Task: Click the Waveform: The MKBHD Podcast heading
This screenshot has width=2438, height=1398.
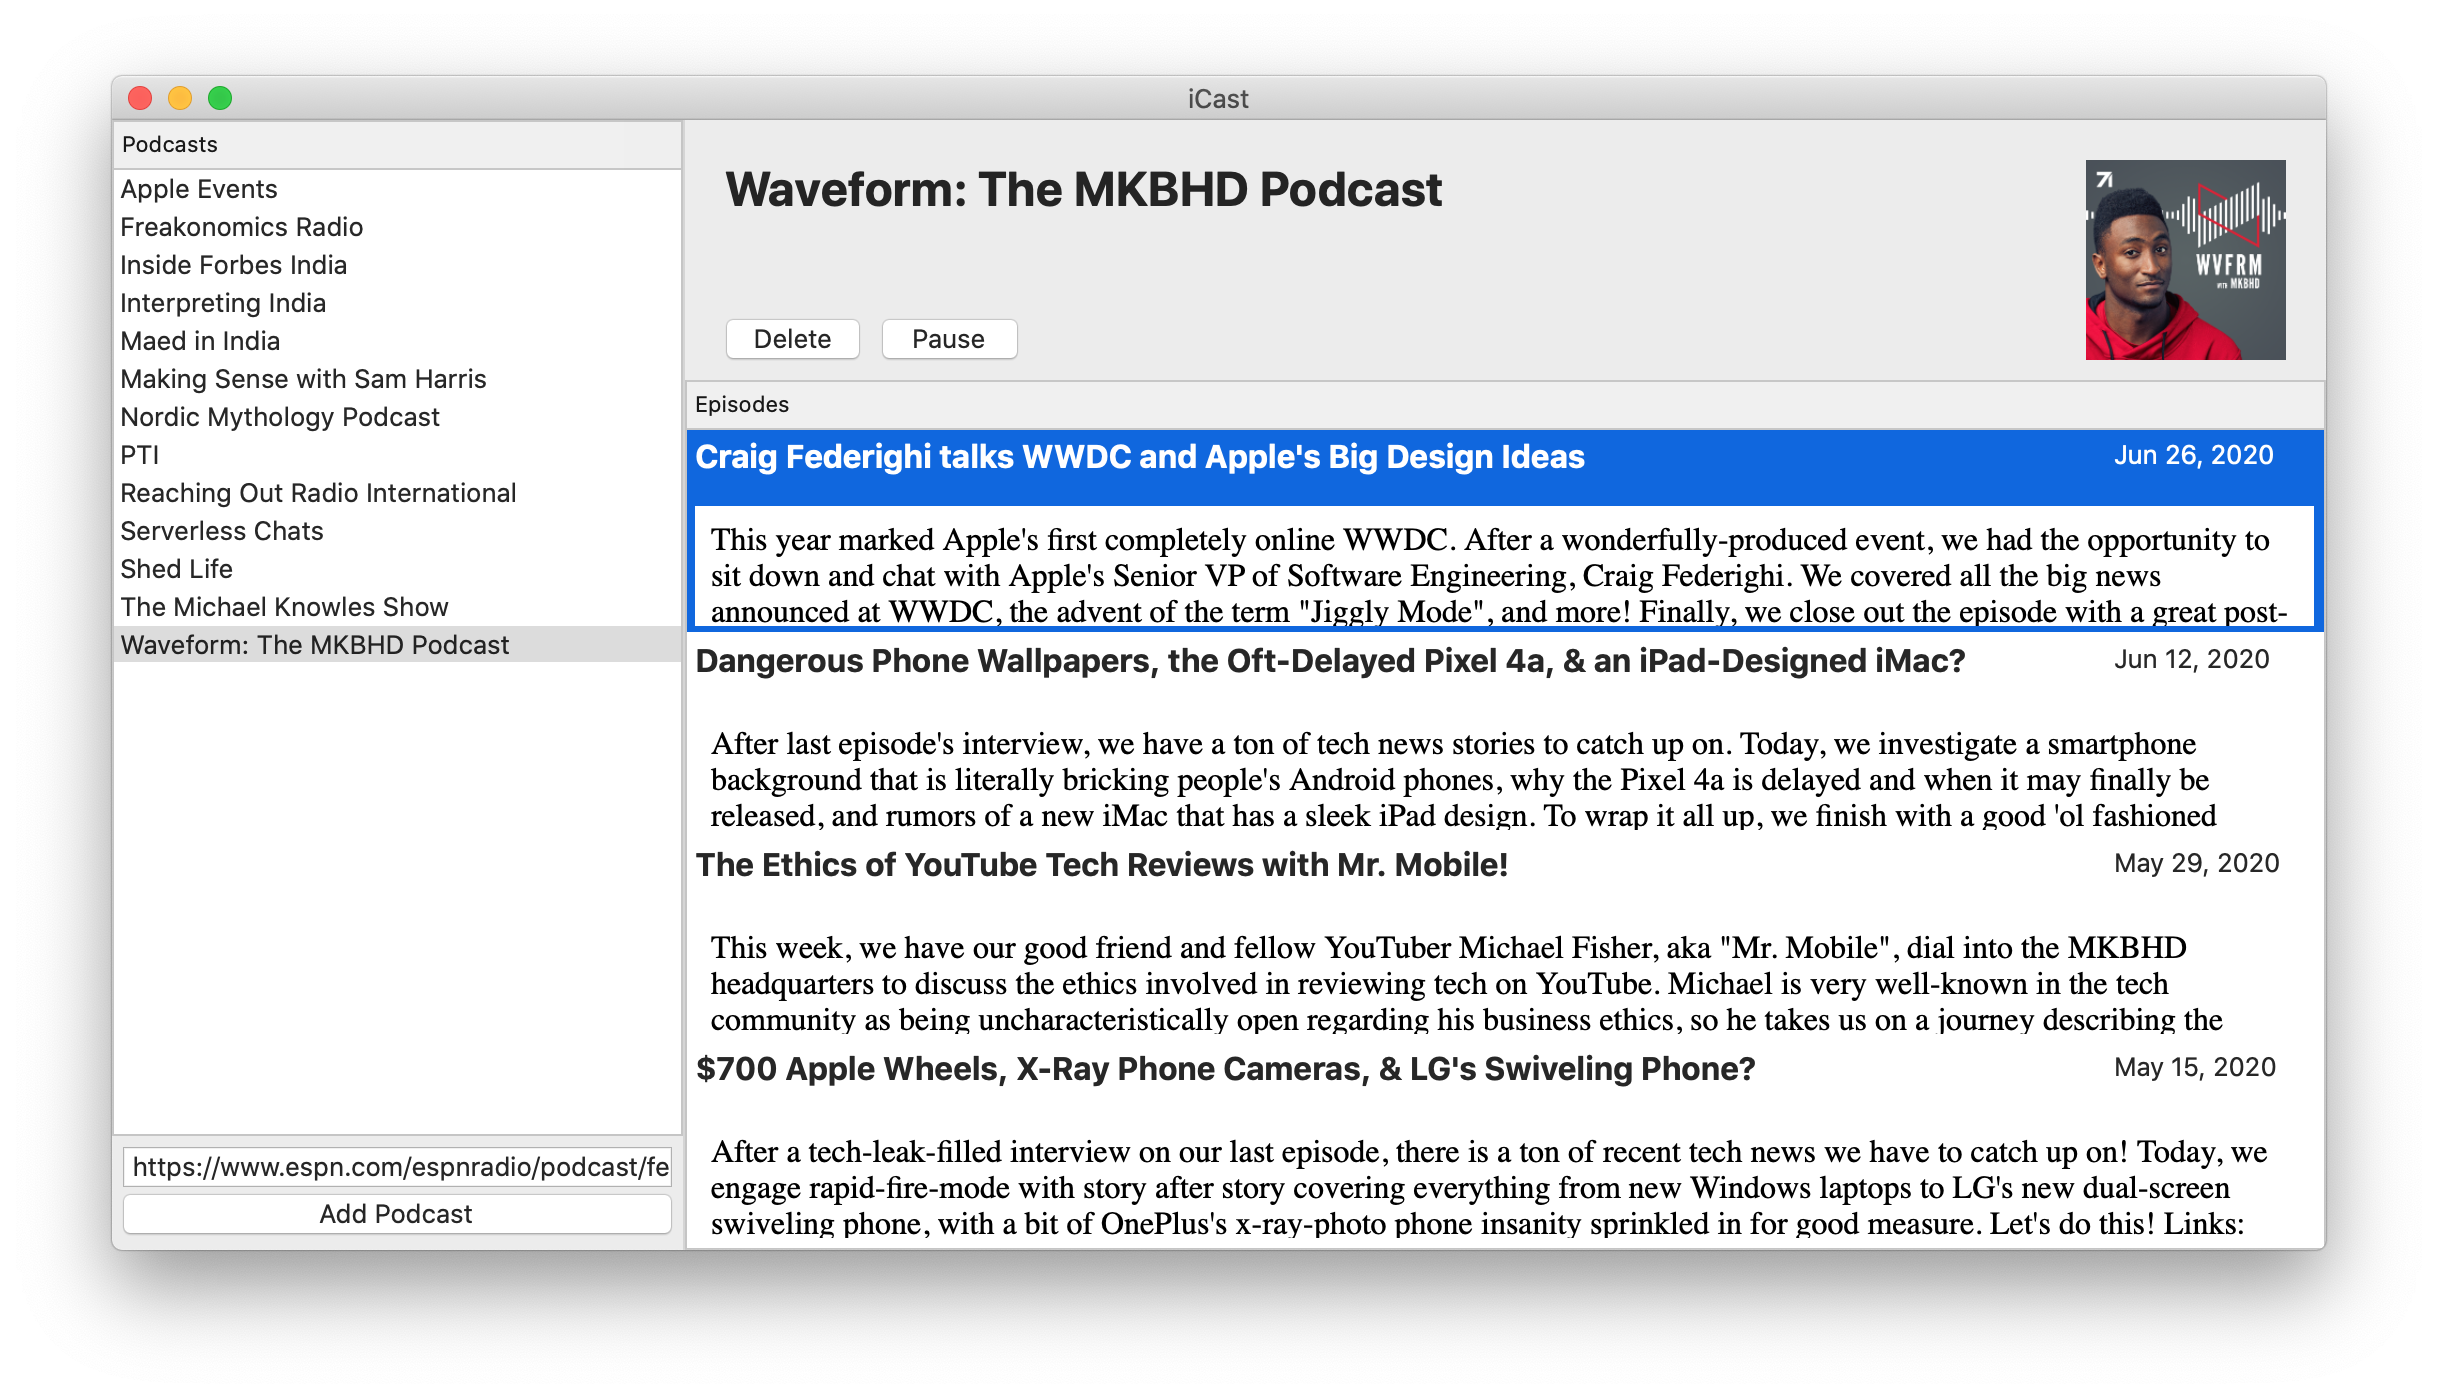Action: (1083, 190)
